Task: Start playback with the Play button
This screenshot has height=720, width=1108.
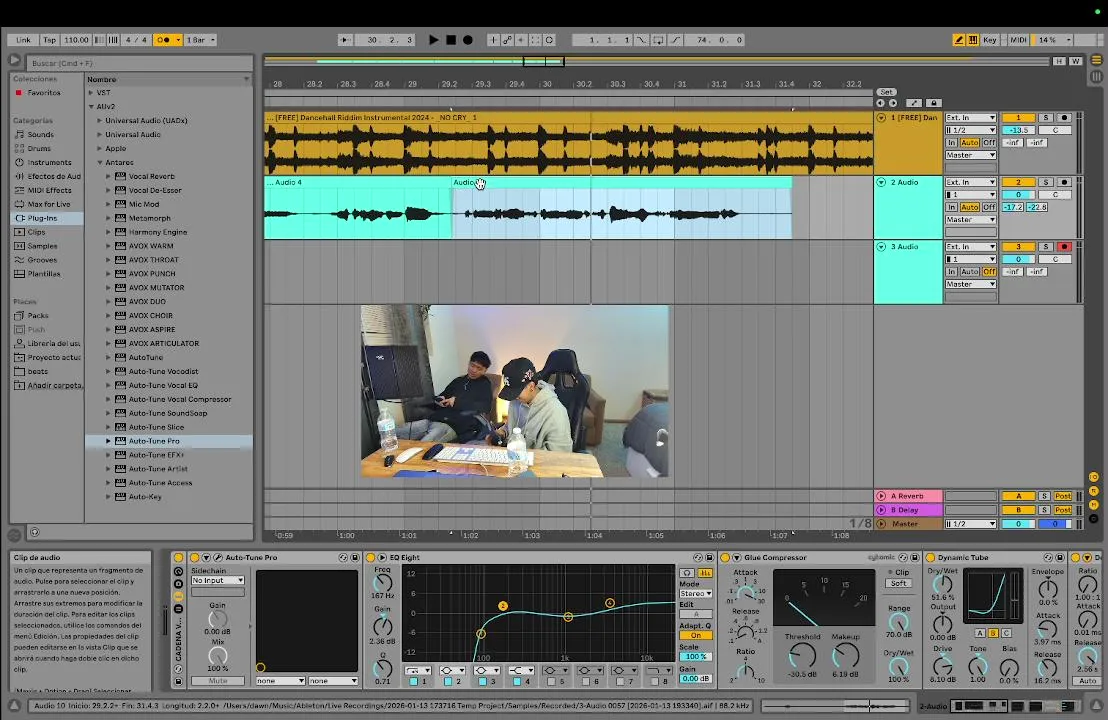Action: (x=433, y=40)
